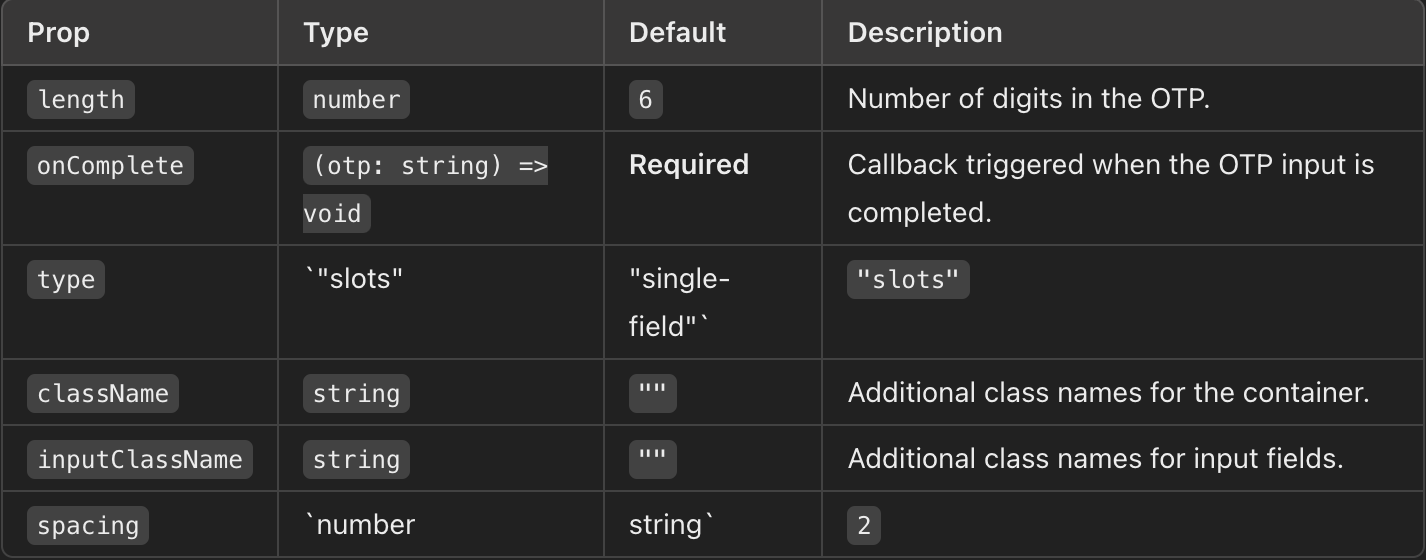
Task: Click the string type badge for className
Action: coord(356,393)
